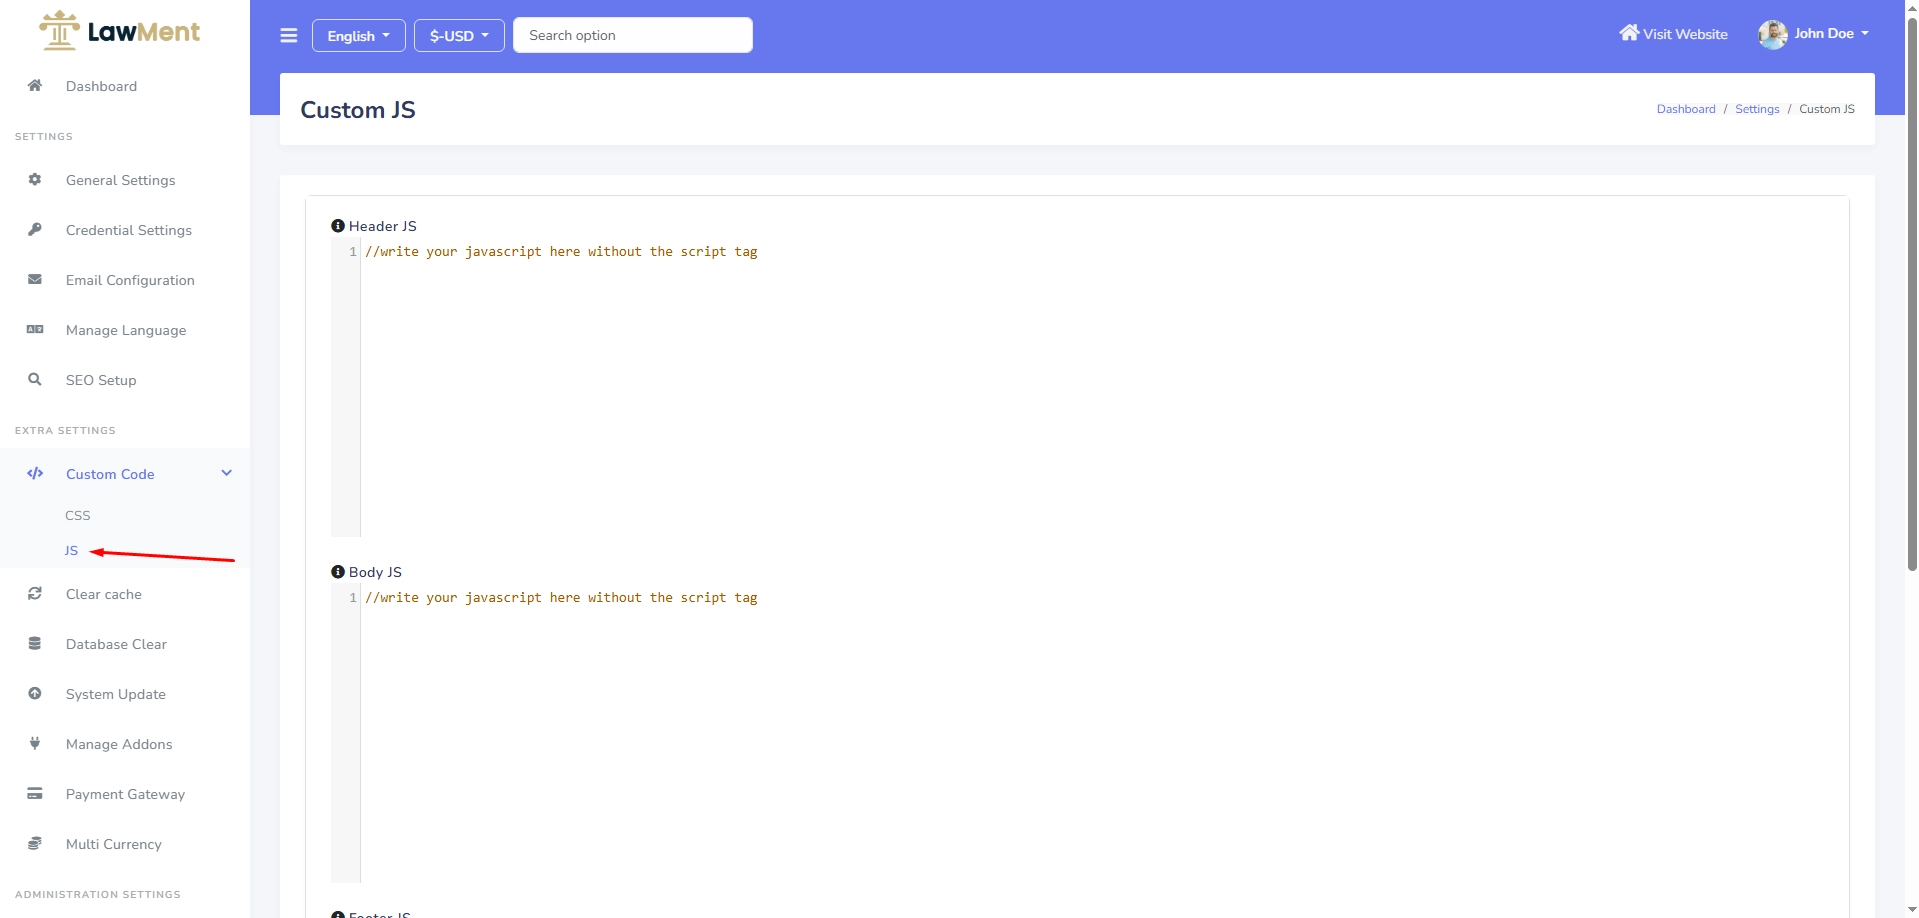Click into the Search option field

(632, 35)
